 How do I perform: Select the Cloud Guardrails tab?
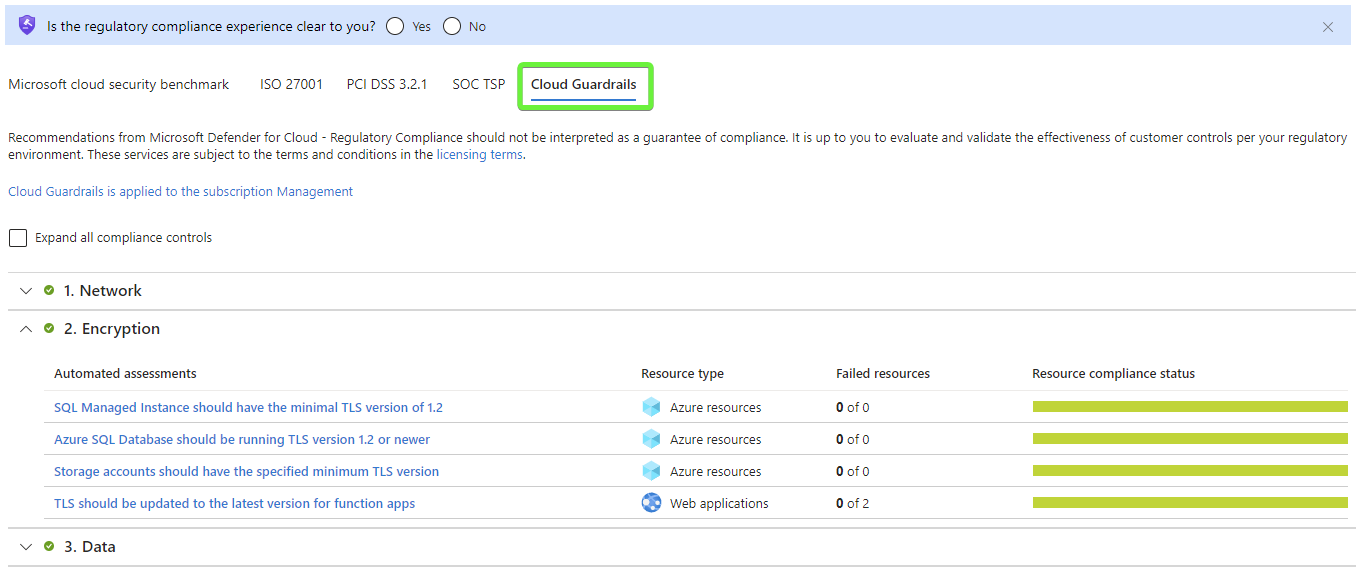coord(584,85)
